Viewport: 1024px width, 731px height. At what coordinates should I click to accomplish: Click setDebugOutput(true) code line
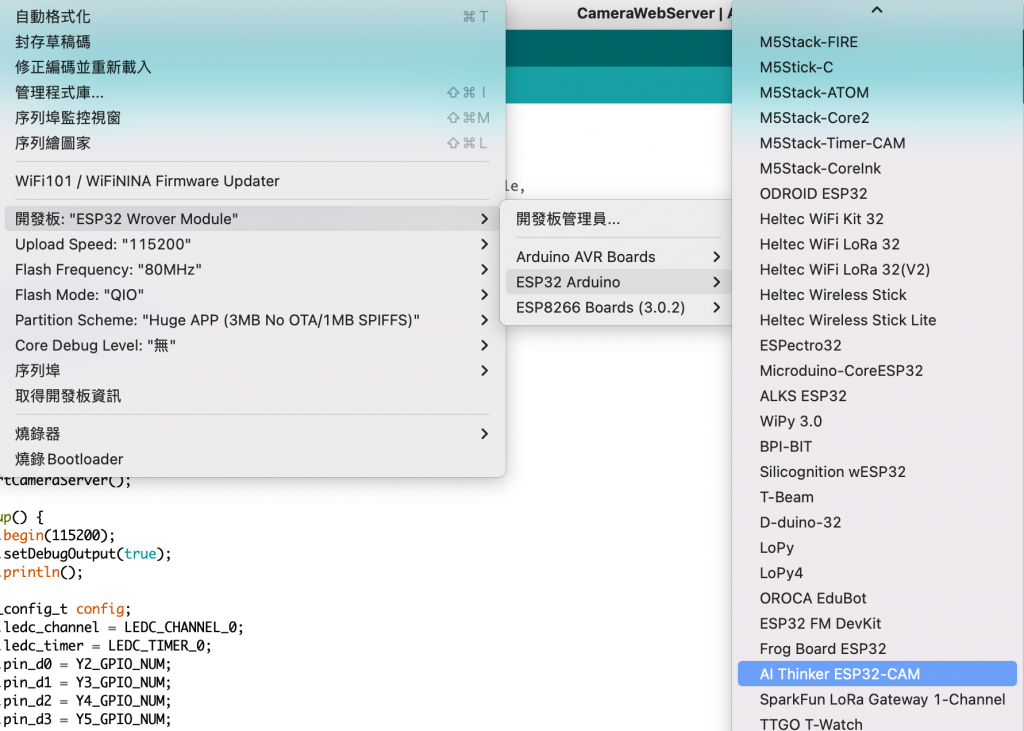coord(86,554)
